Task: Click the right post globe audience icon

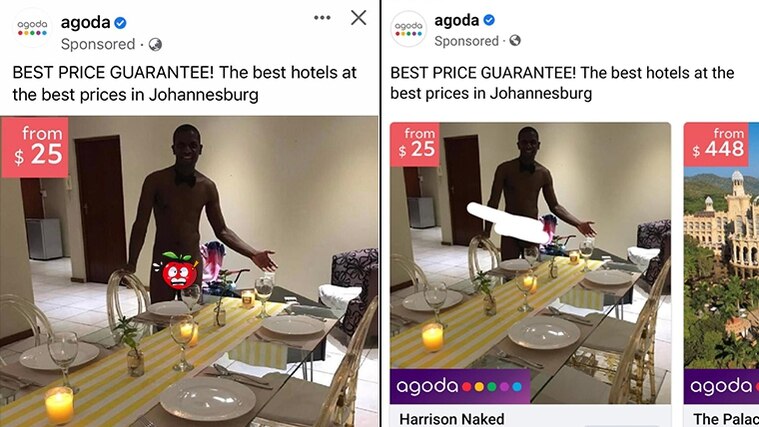Action: point(515,41)
